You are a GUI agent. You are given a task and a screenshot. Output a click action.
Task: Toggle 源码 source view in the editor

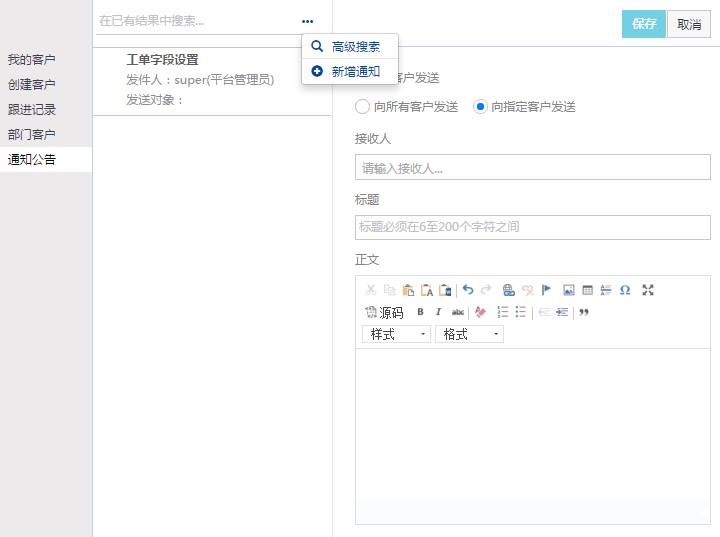tap(385, 312)
